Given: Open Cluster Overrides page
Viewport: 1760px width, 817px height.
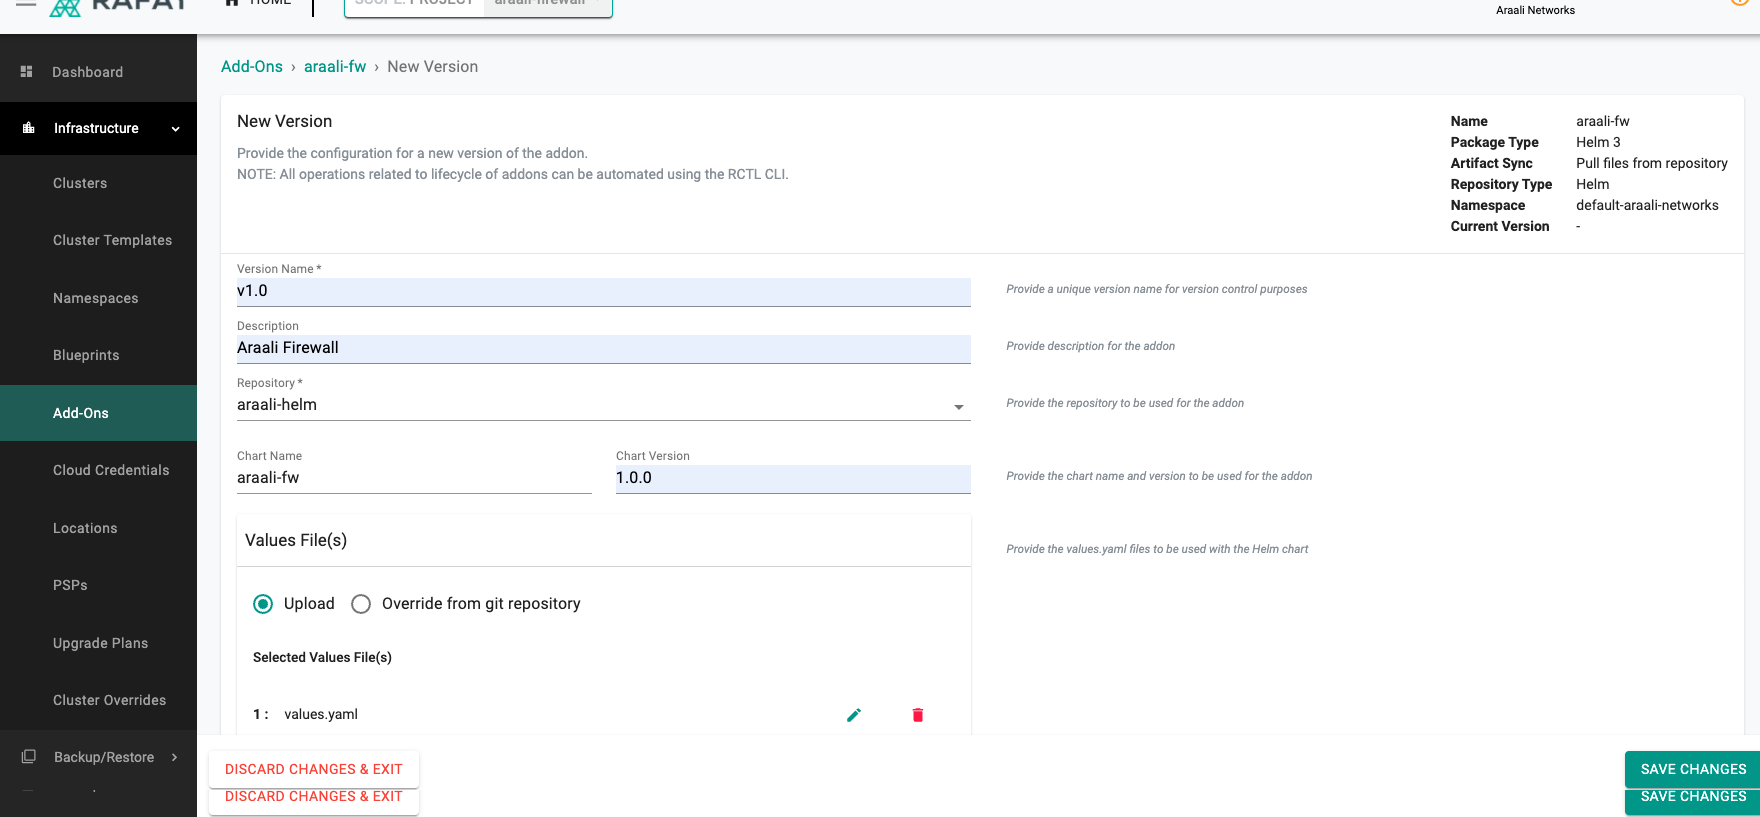Looking at the screenshot, I should pos(110,700).
